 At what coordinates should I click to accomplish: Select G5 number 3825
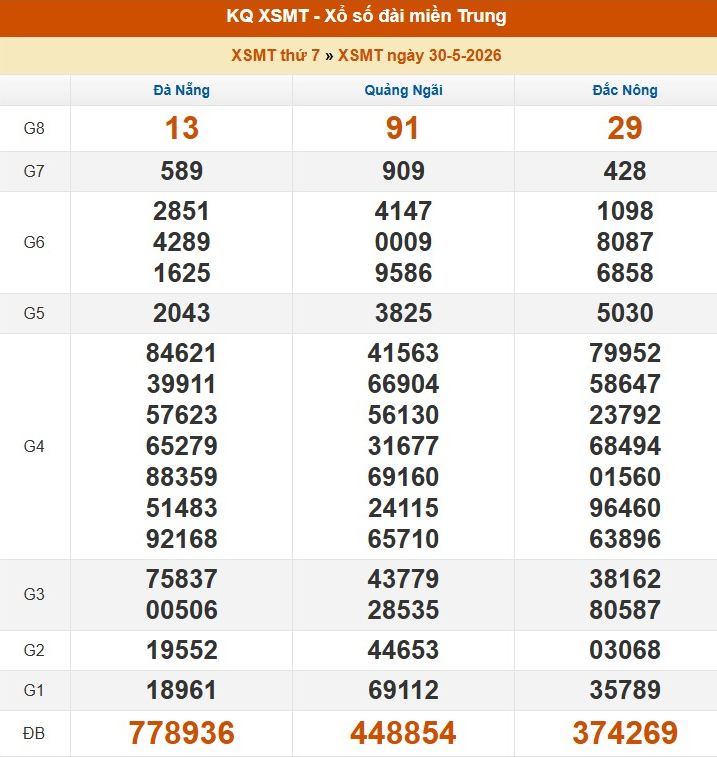click(x=403, y=313)
